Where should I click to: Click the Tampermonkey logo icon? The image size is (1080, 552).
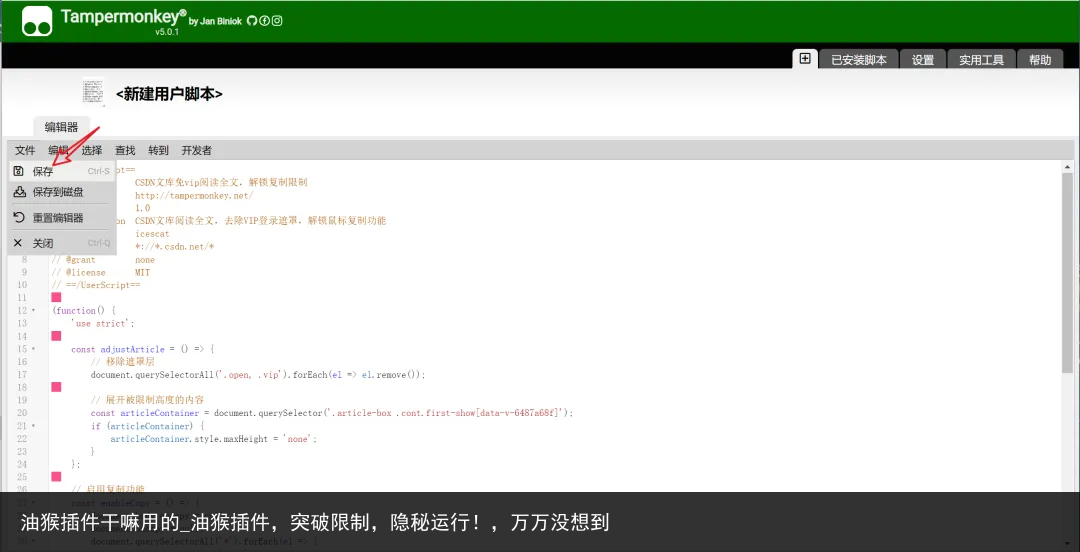coord(37,21)
